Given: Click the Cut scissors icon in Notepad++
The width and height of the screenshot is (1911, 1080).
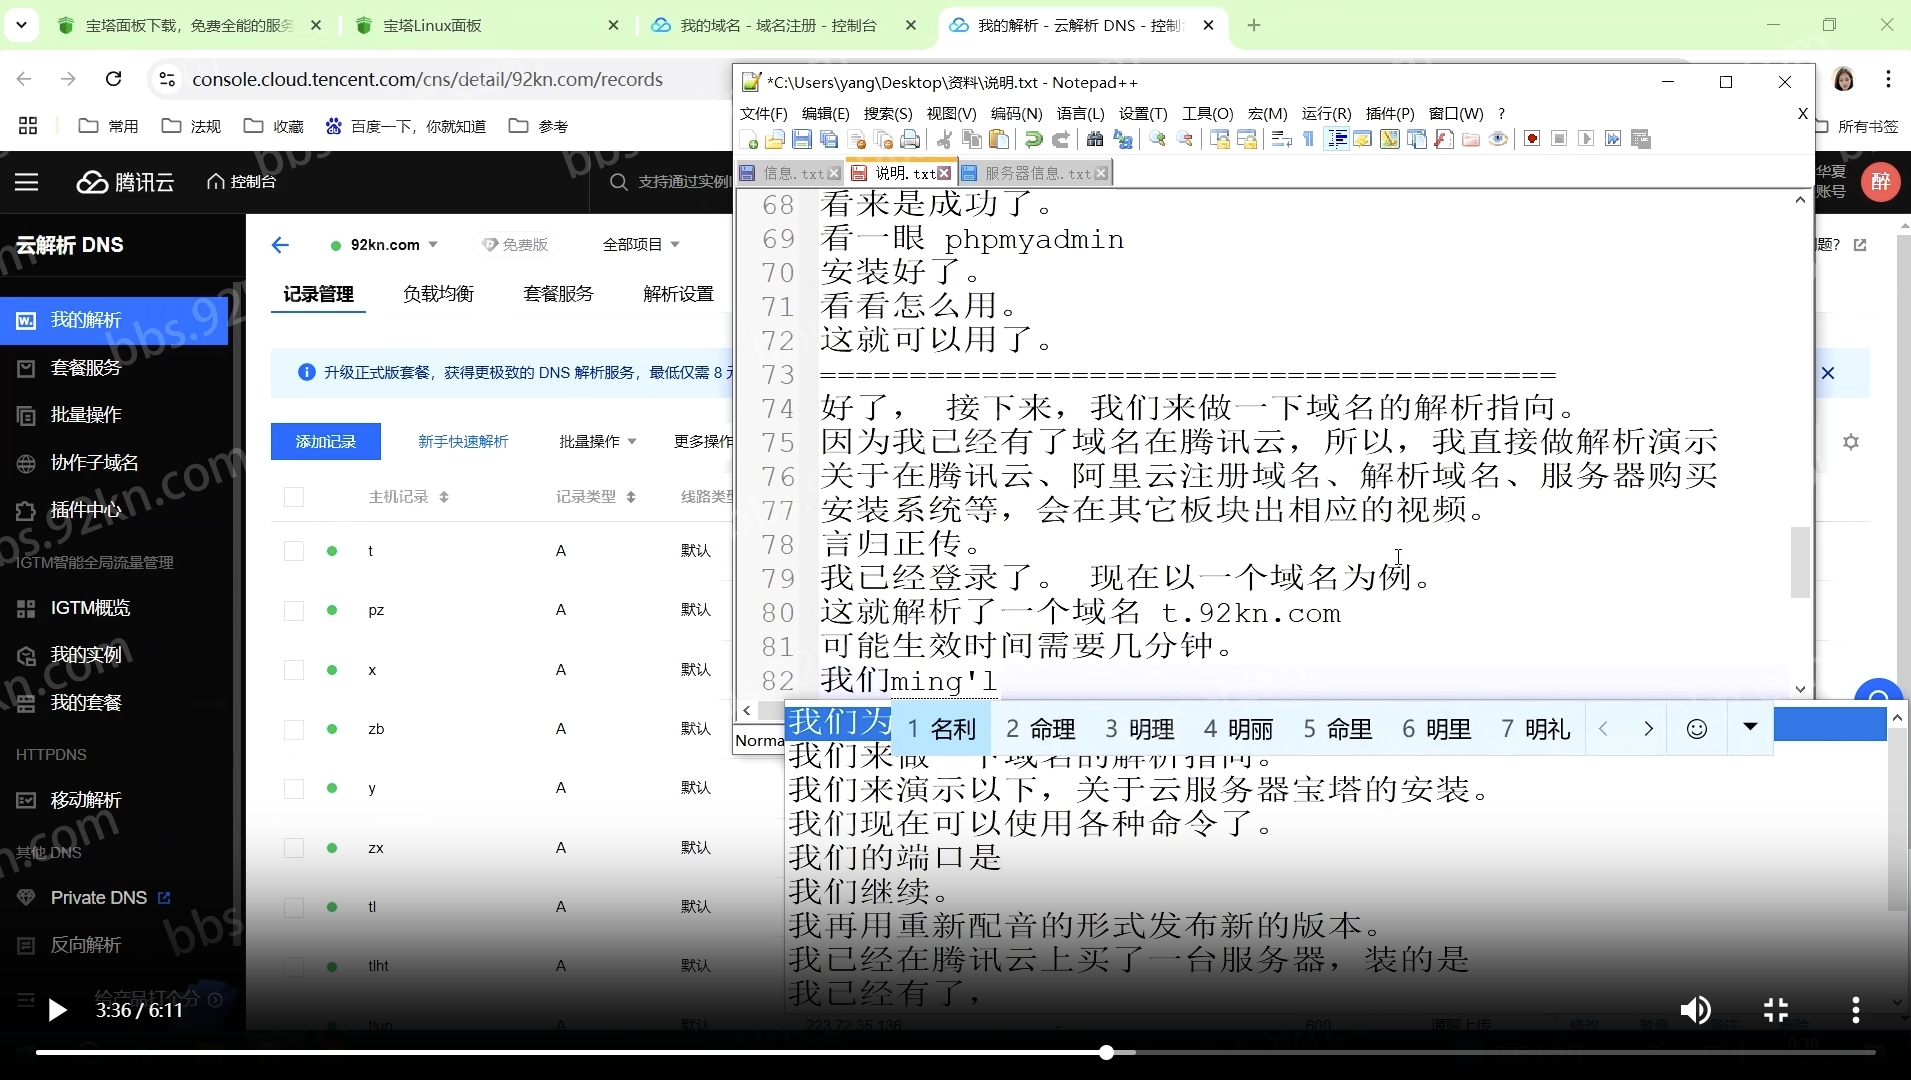Looking at the screenshot, I should (x=944, y=140).
